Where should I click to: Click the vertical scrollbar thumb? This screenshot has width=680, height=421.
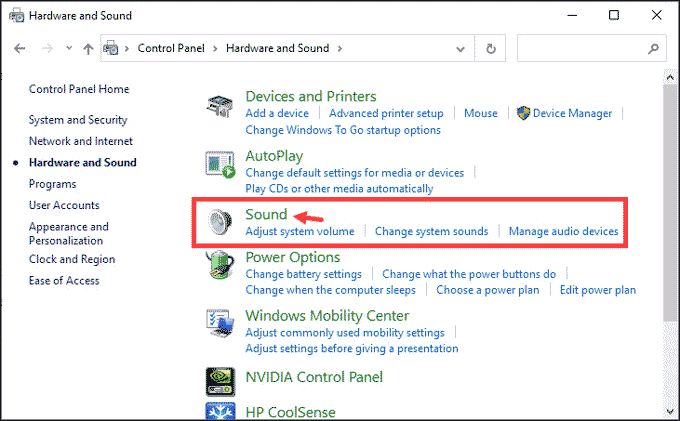670,204
